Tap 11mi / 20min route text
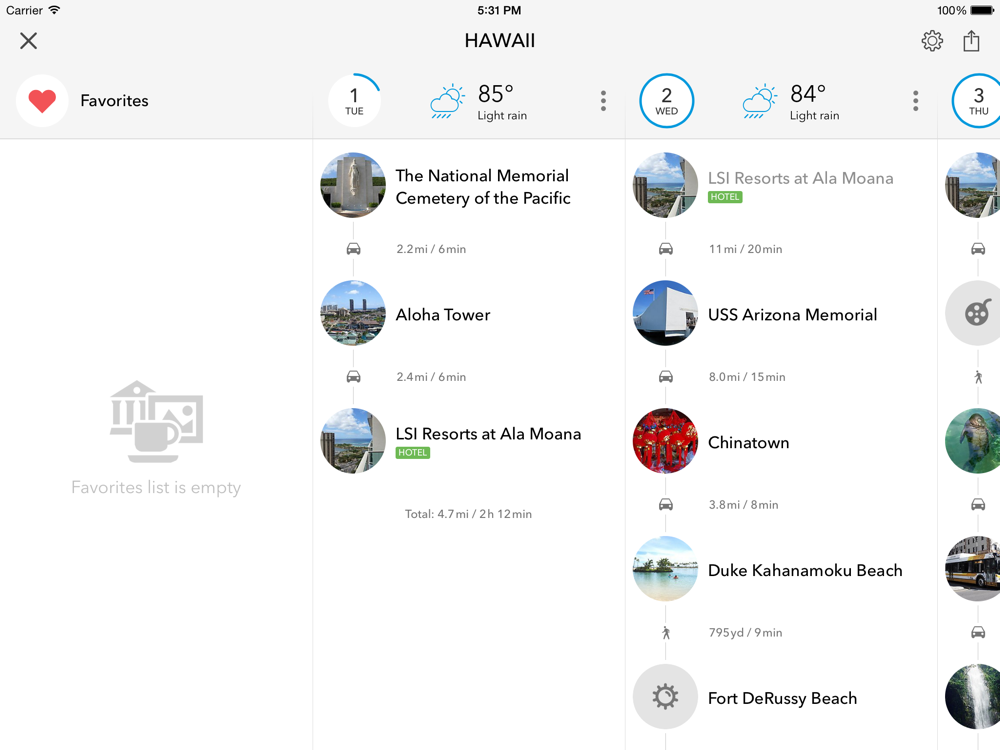This screenshot has height=750, width=1000. point(746,249)
